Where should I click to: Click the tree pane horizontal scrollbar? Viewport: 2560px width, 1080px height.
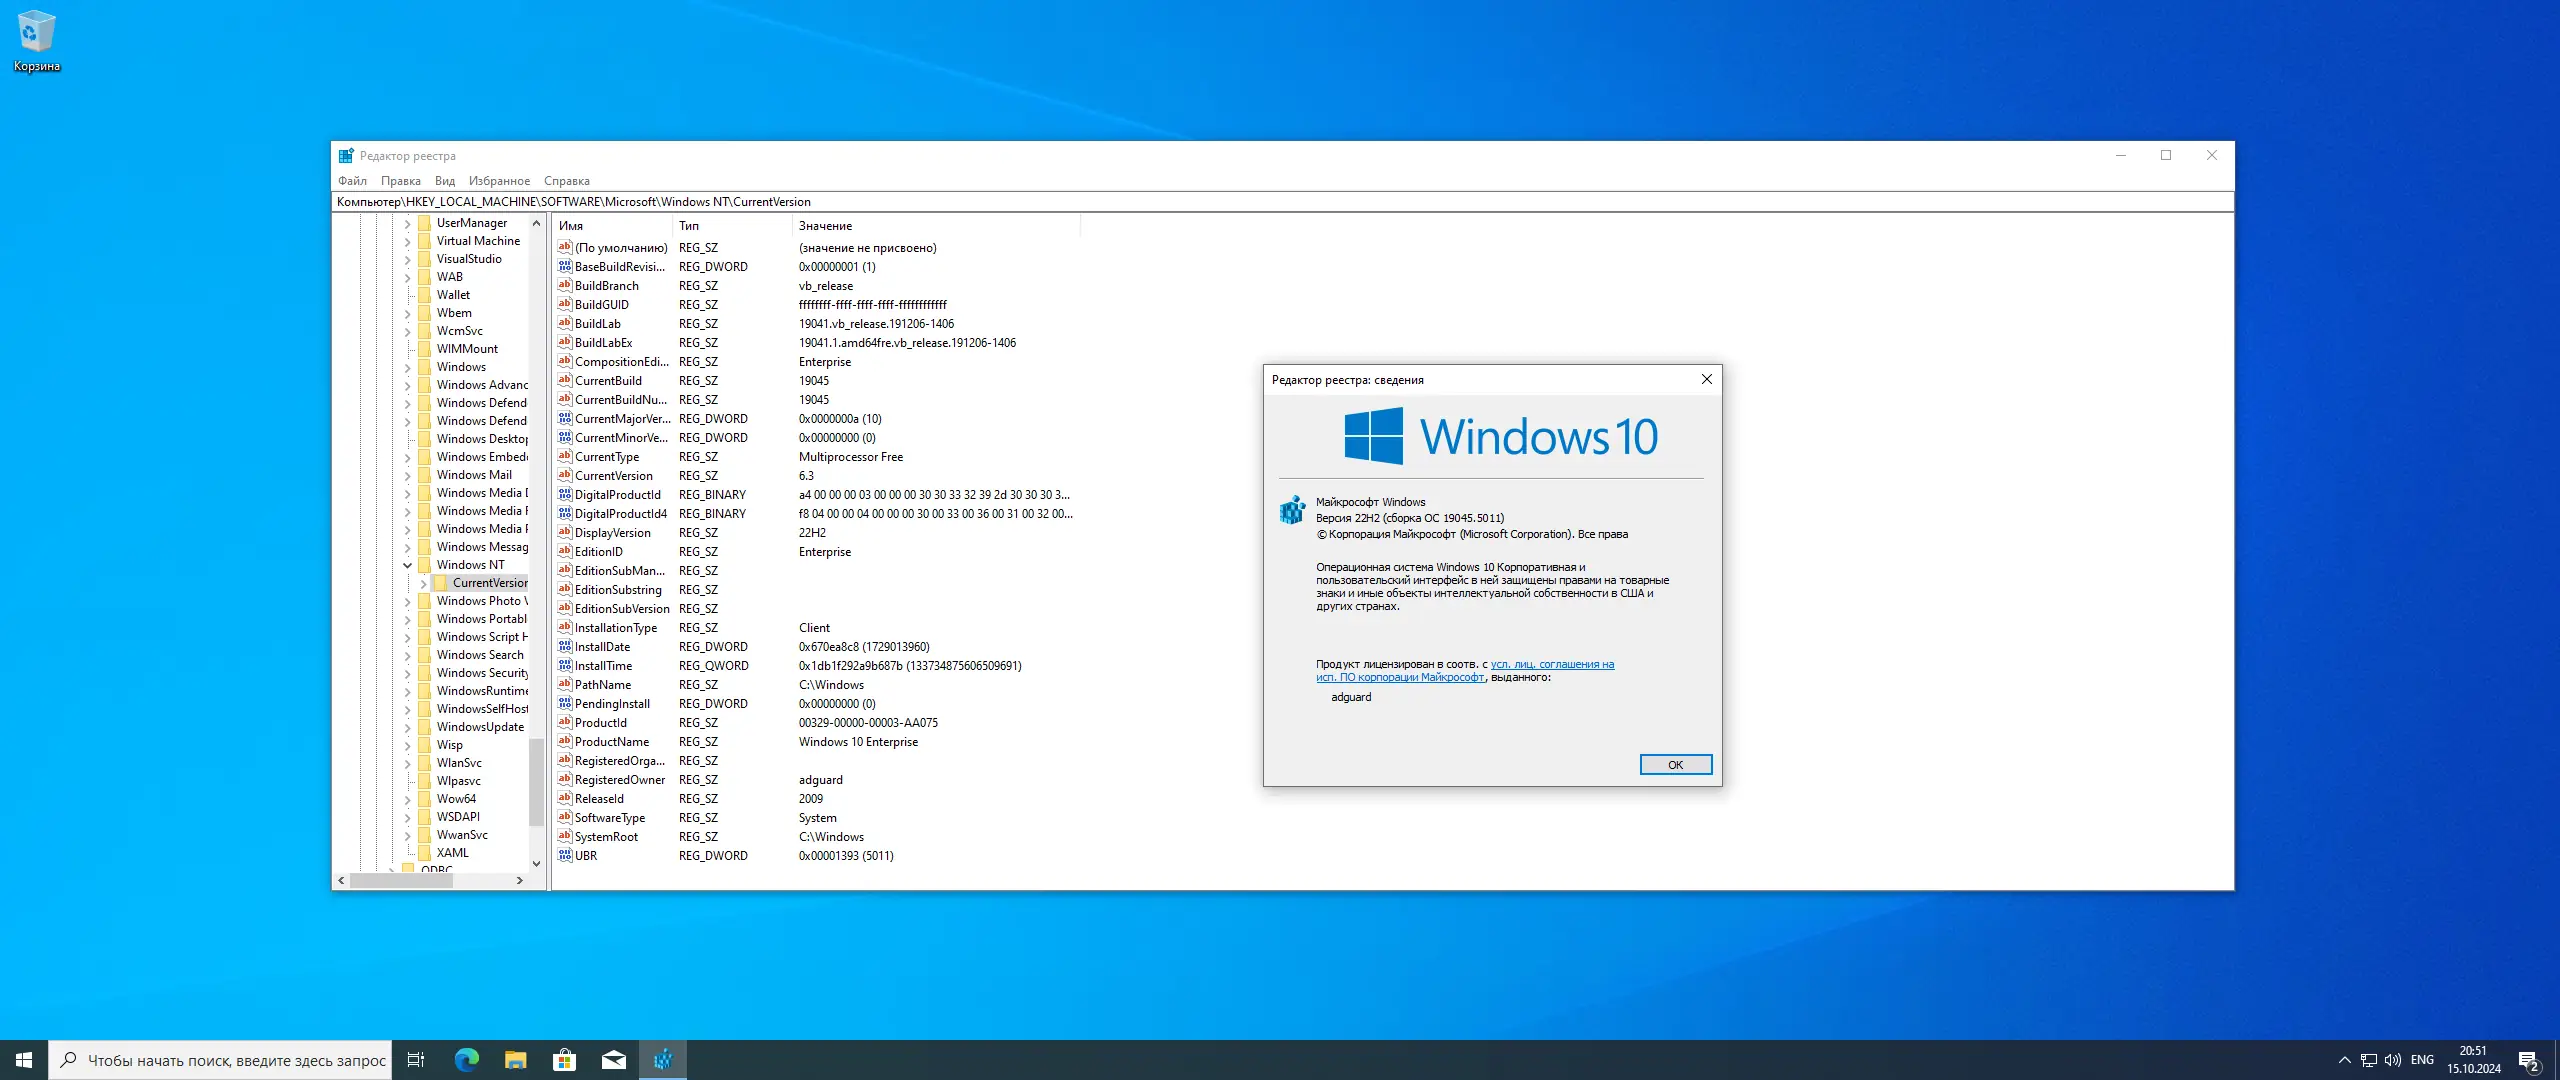[x=400, y=881]
